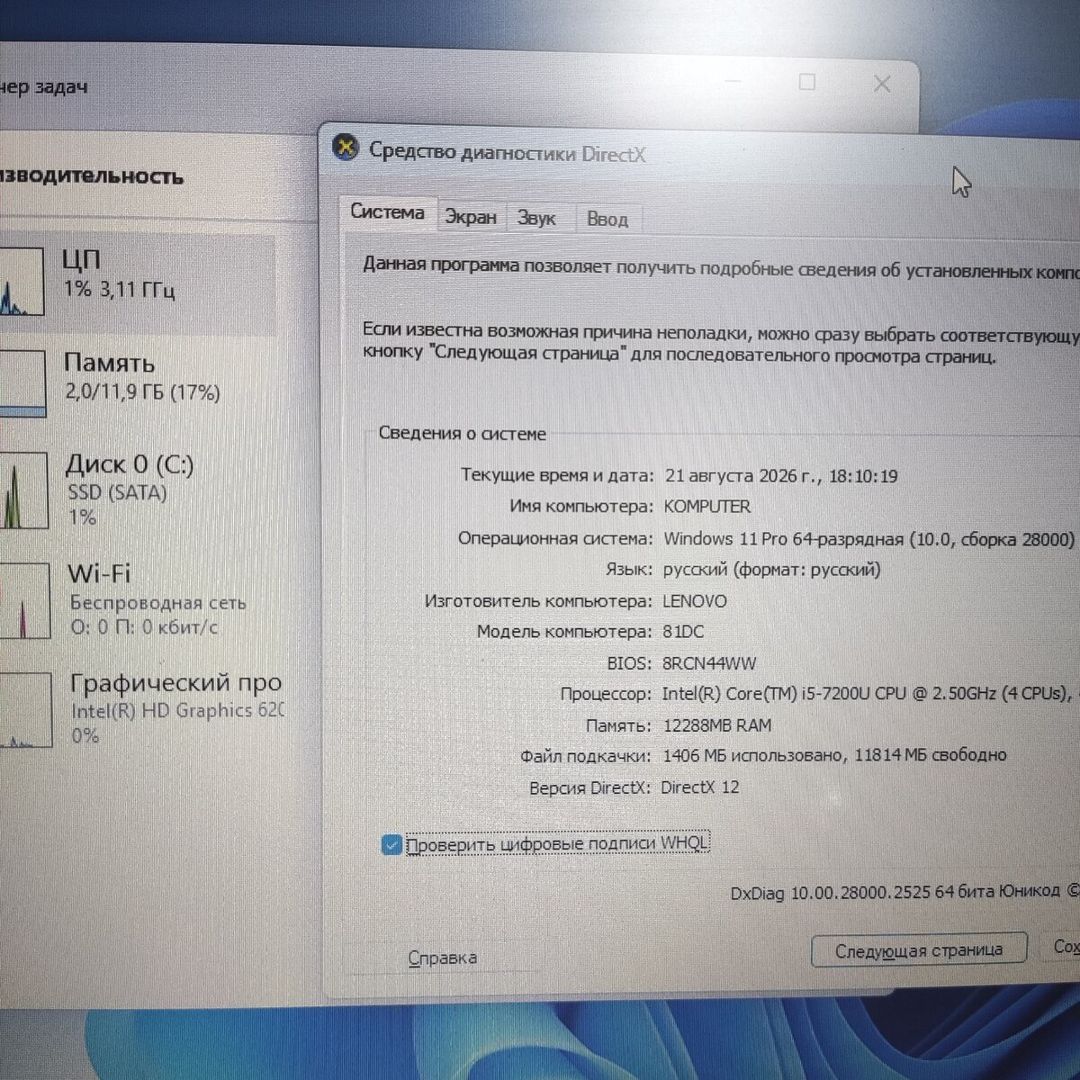1080x1080 pixels.
Task: Click the Диск 0 activity graph thumbnail
Action: pos(24,490)
